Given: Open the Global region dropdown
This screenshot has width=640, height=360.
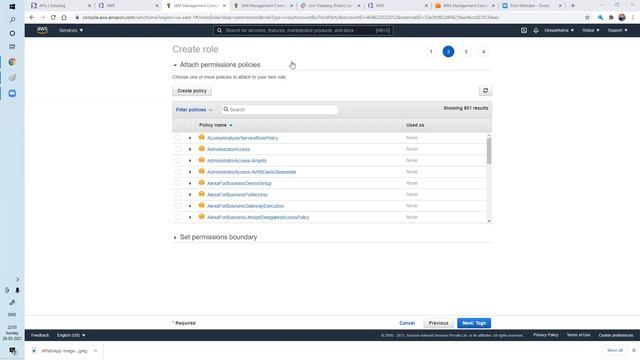Looking at the screenshot, I should [x=591, y=30].
